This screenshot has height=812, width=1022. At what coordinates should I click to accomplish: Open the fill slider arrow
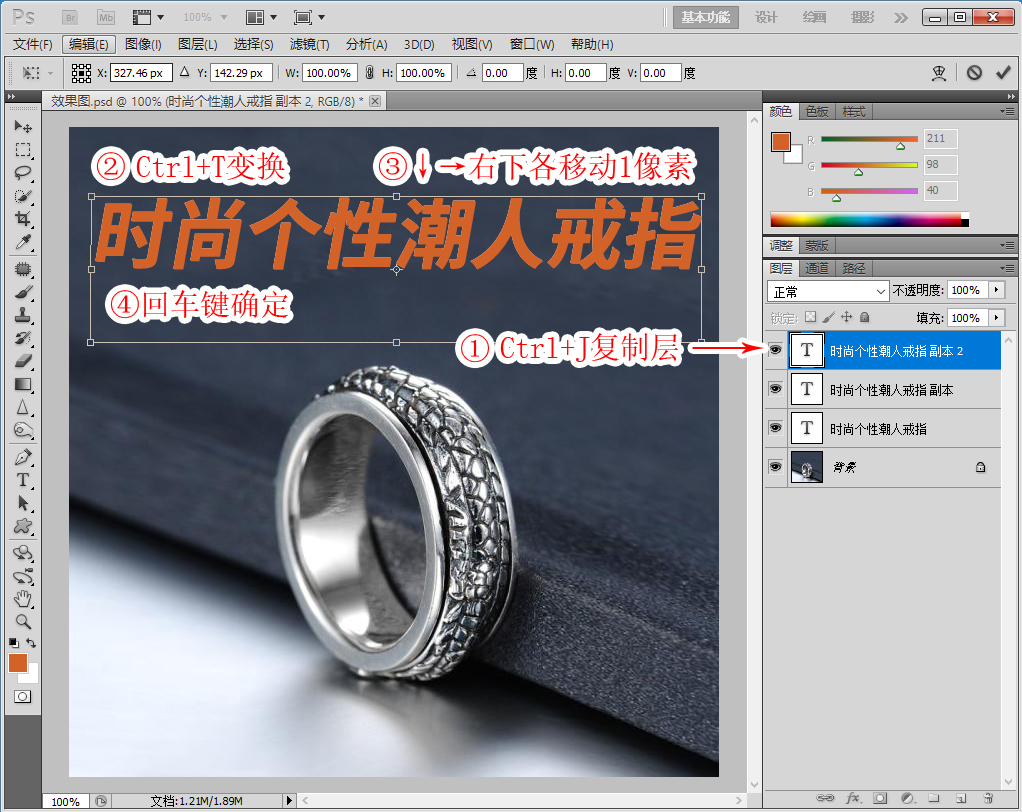pyautogui.click(x=997, y=318)
